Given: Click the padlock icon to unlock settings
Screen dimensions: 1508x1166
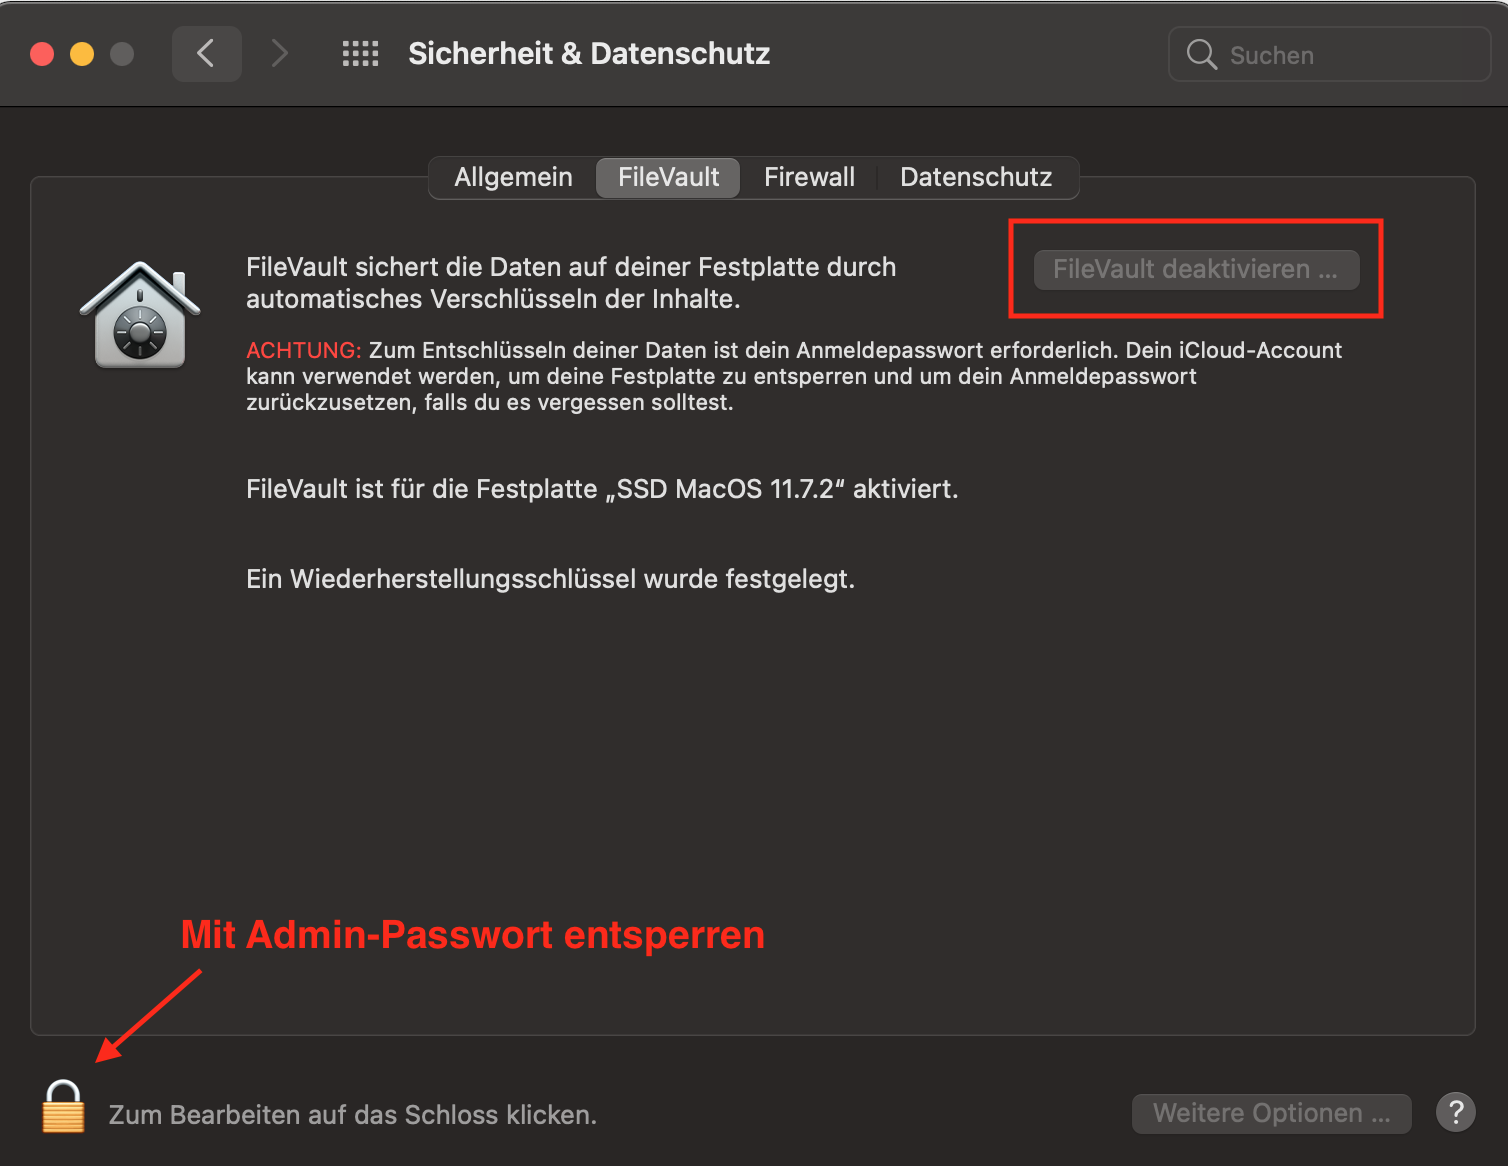Looking at the screenshot, I should coord(63,1107).
